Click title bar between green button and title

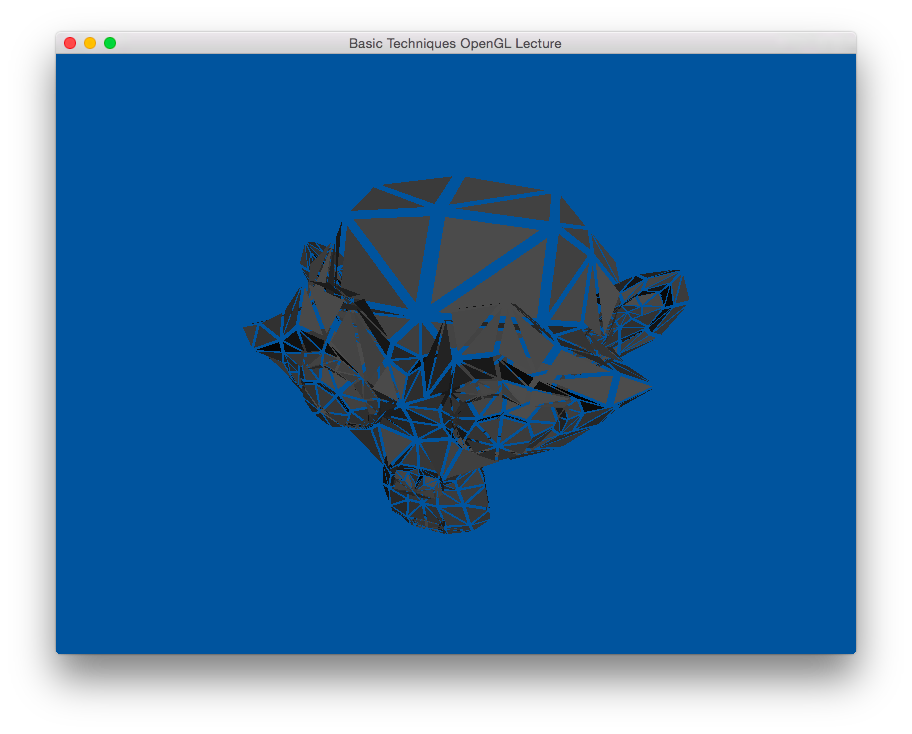(x=230, y=43)
